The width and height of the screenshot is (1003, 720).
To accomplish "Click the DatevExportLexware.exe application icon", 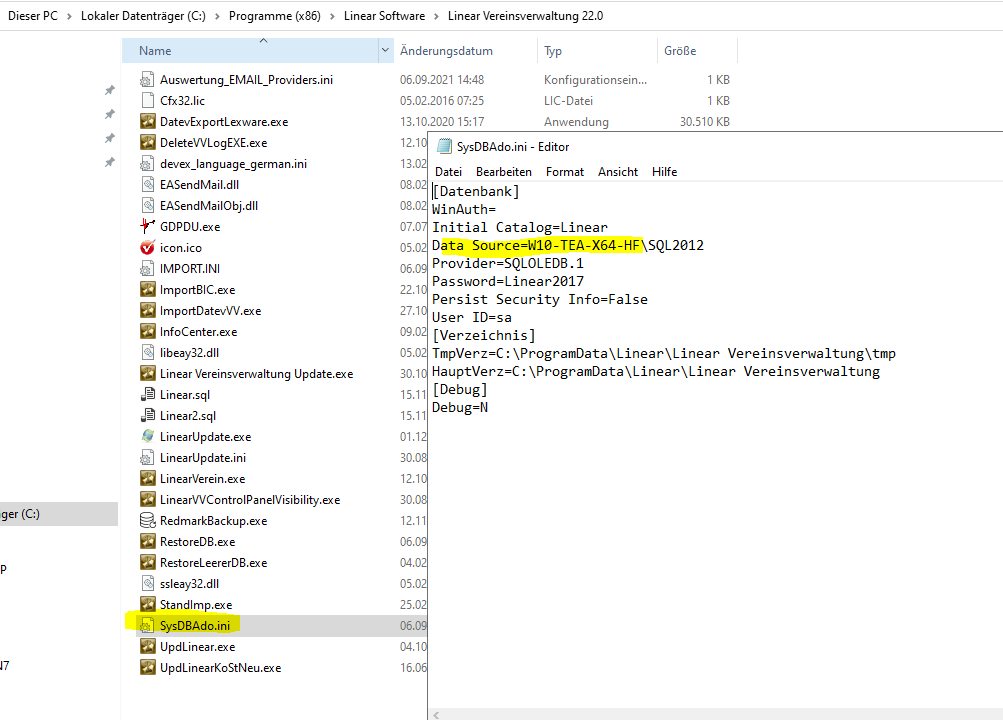I will pos(148,121).
